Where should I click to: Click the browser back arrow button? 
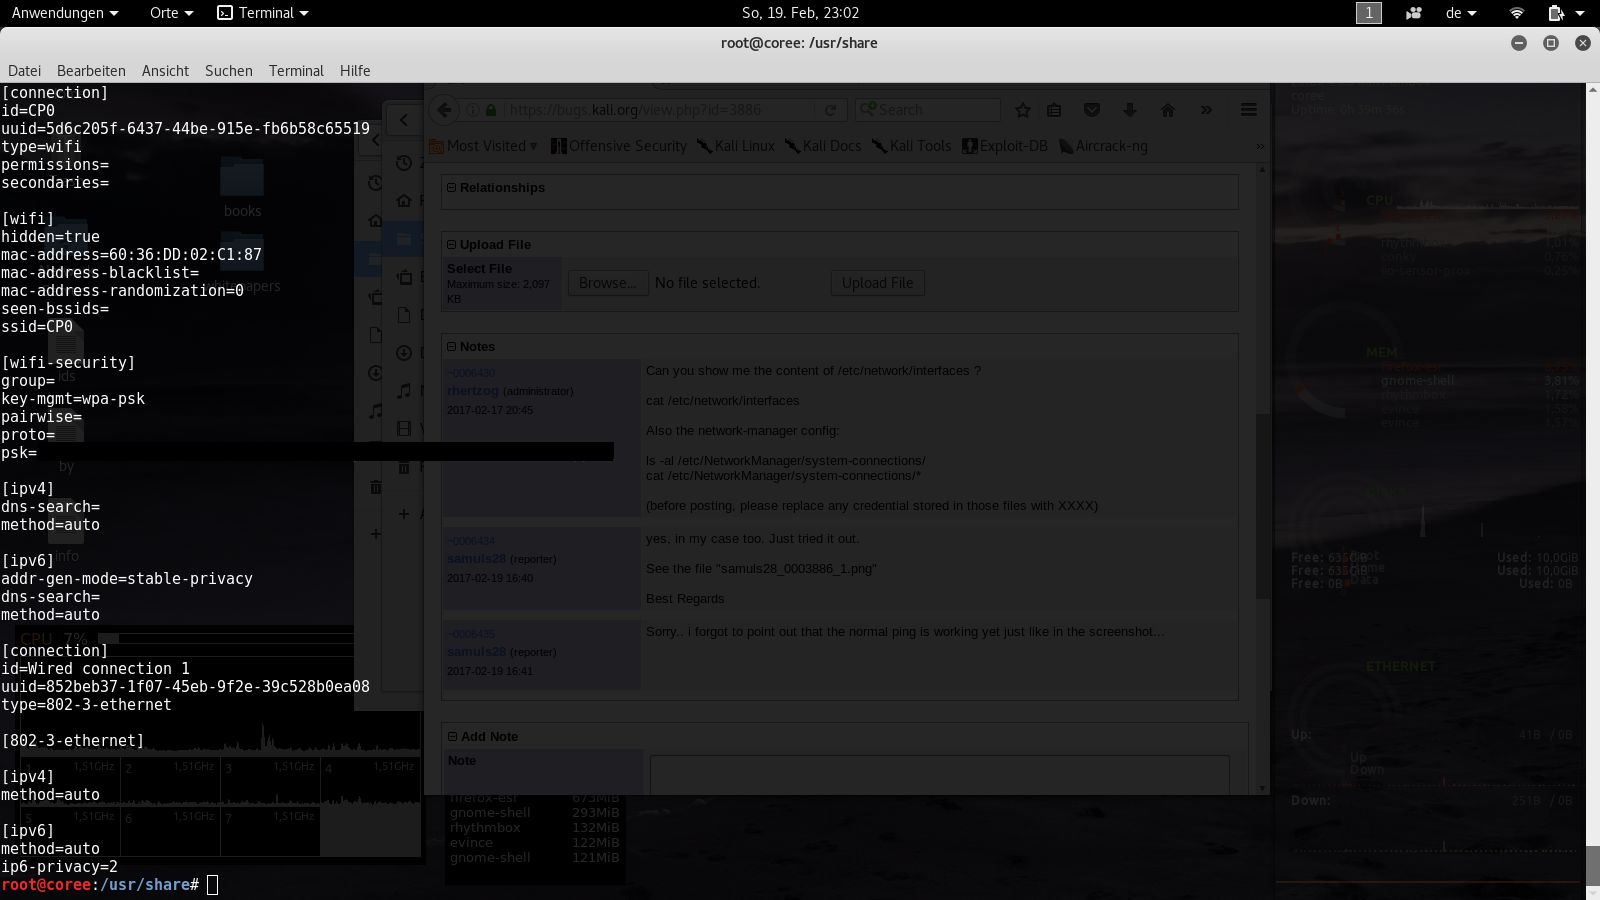pos(445,110)
